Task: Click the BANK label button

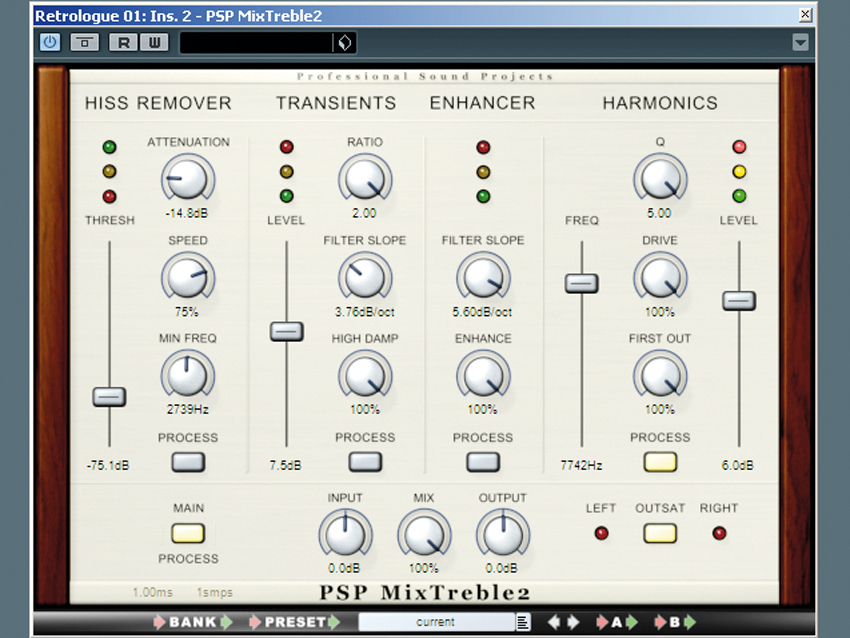Action: (193, 622)
